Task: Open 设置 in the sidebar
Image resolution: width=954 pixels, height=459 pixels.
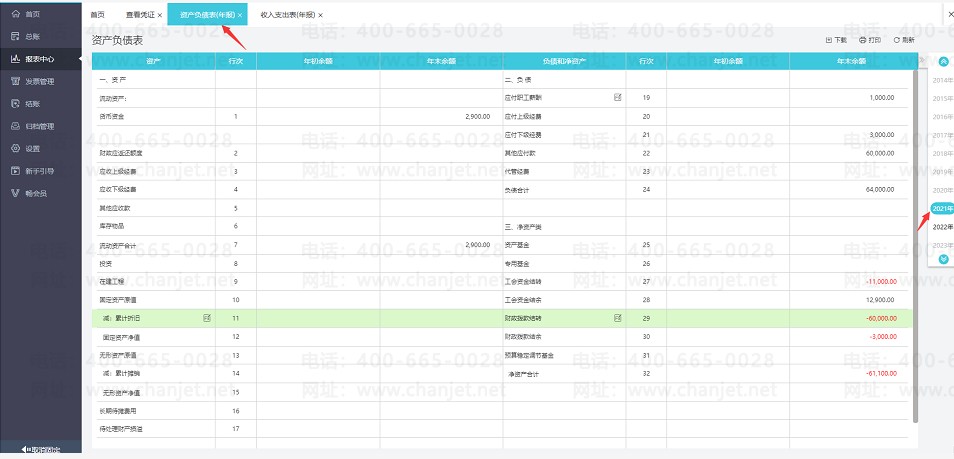Action: [x=31, y=148]
